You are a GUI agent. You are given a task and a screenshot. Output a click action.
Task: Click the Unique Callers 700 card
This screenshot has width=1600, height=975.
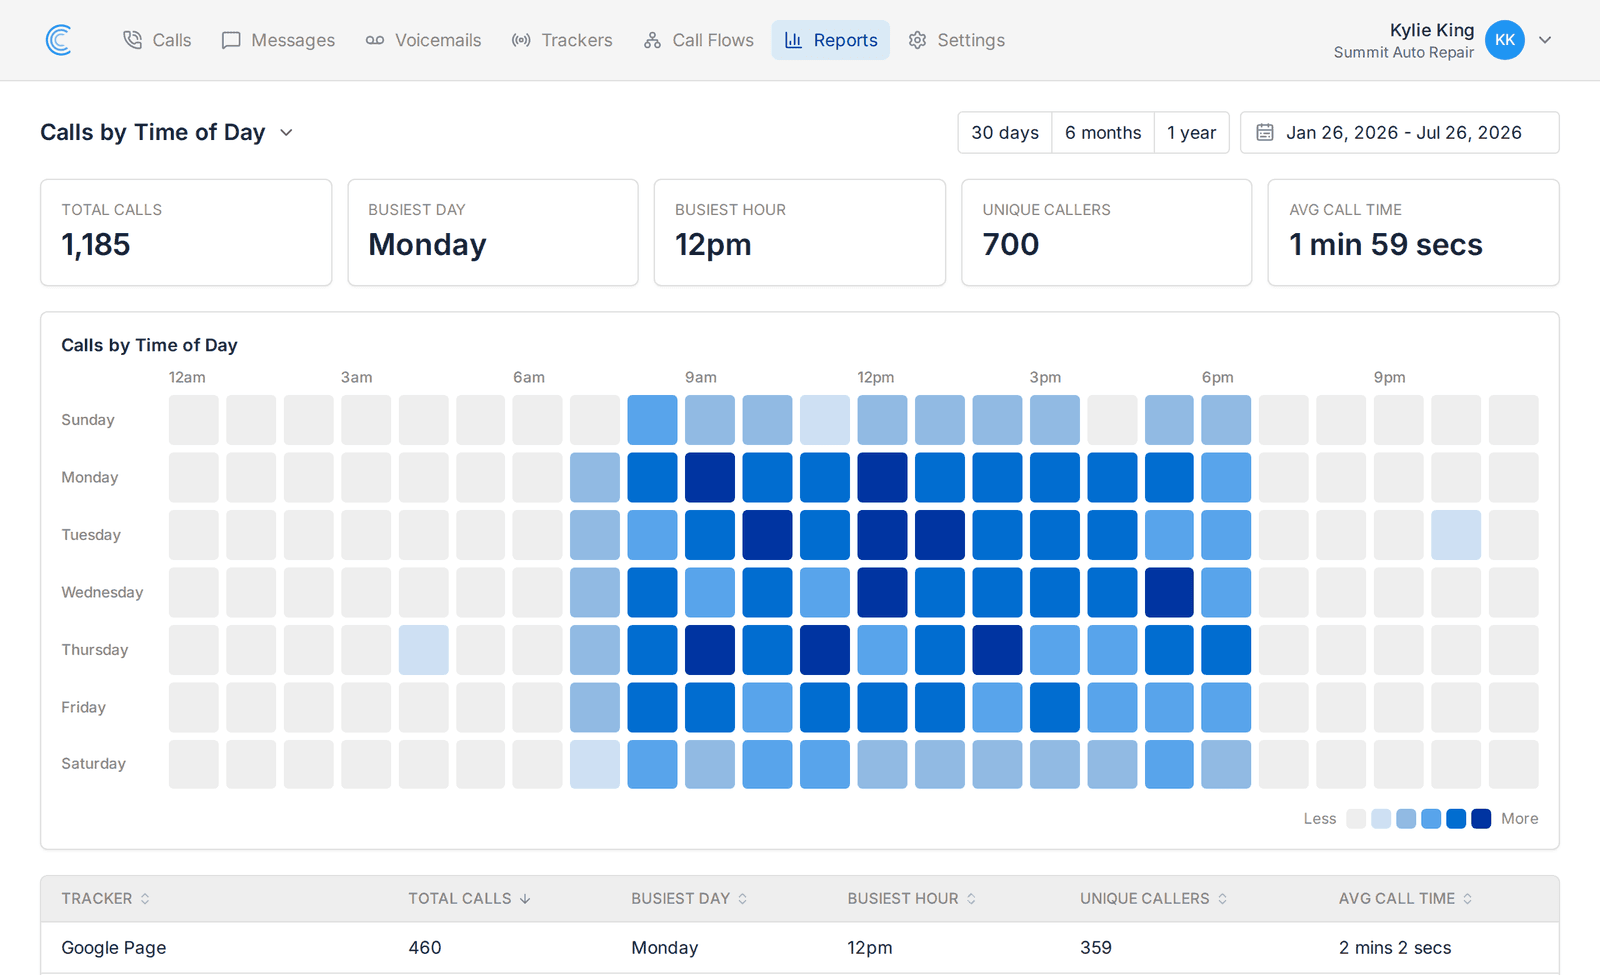1106,233
